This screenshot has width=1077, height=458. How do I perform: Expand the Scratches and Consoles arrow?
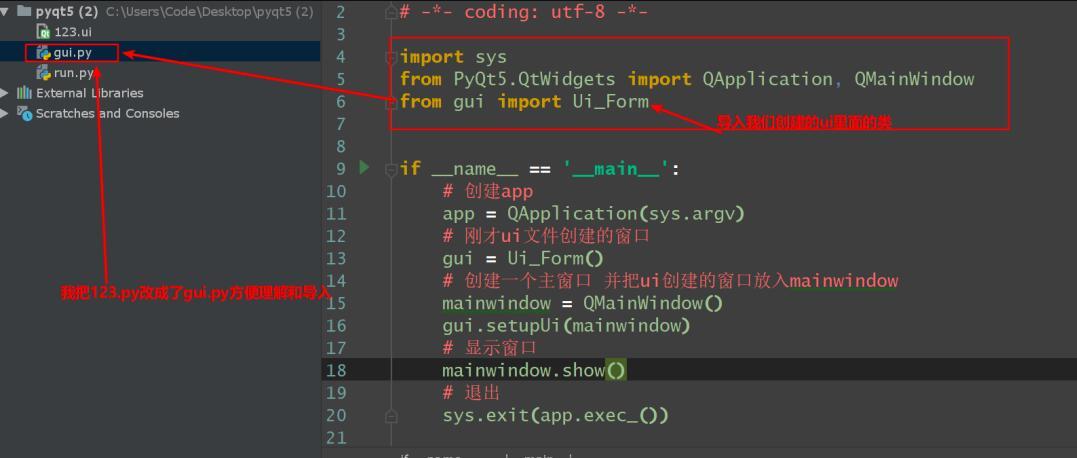[x=4, y=113]
